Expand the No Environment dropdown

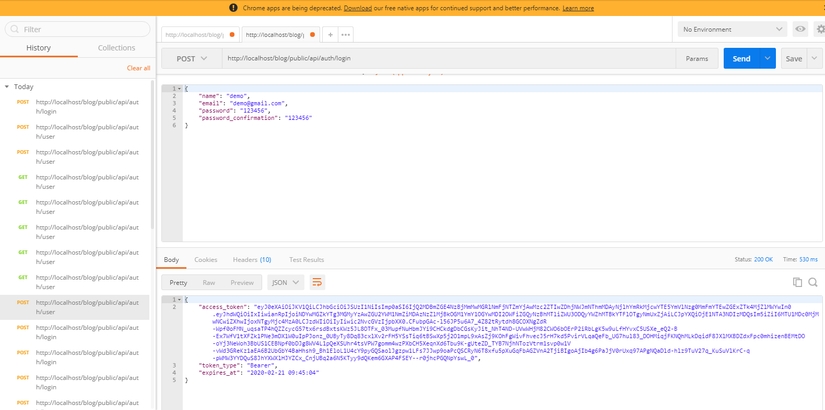(x=732, y=30)
